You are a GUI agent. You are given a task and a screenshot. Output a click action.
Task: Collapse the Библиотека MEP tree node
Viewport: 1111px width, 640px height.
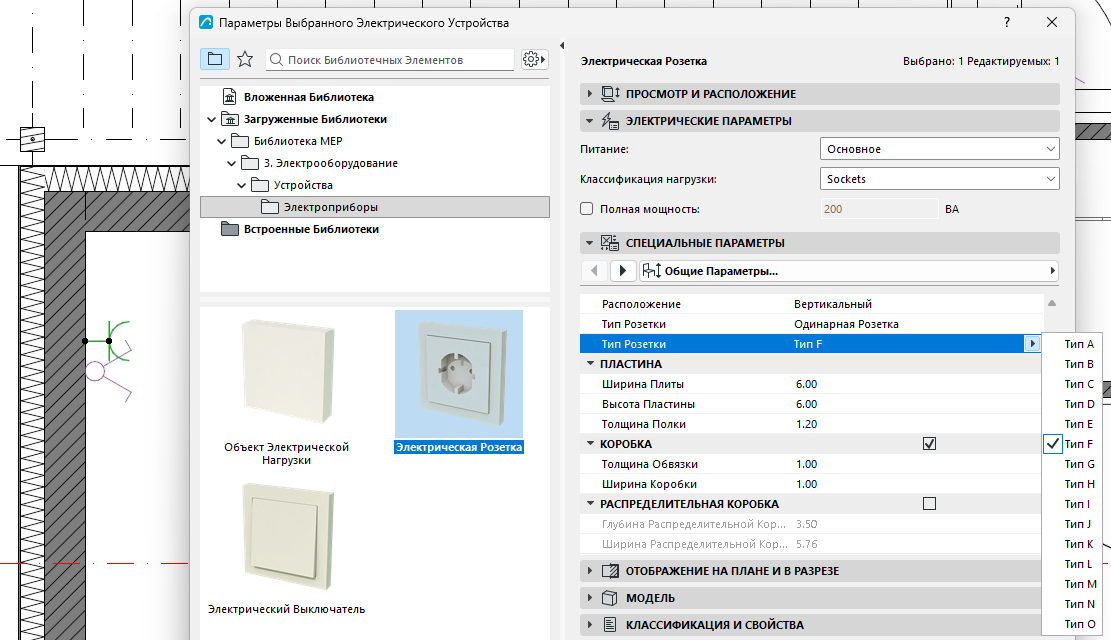point(221,141)
